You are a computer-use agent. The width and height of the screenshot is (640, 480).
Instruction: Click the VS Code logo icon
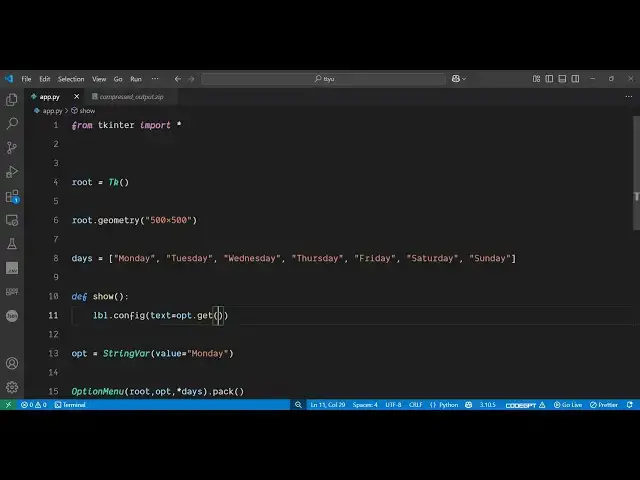[x=9, y=79]
